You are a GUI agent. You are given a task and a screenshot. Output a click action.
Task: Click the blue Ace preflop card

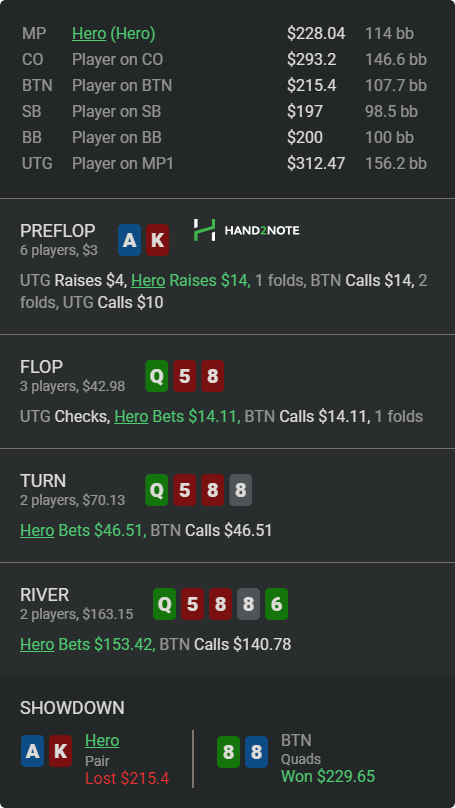[129, 240]
